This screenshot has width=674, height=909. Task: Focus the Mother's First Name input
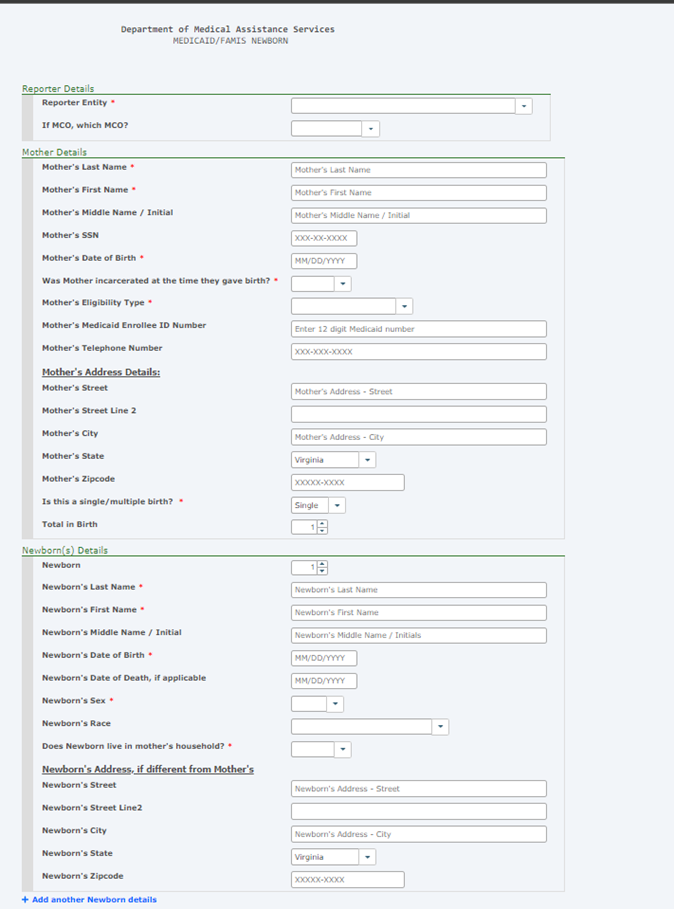point(418,193)
